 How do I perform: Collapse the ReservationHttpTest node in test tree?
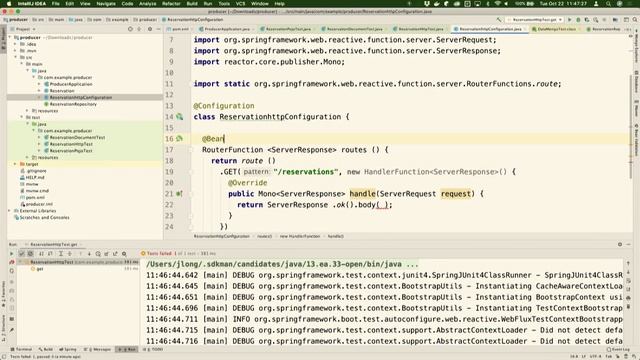click(x=20, y=262)
